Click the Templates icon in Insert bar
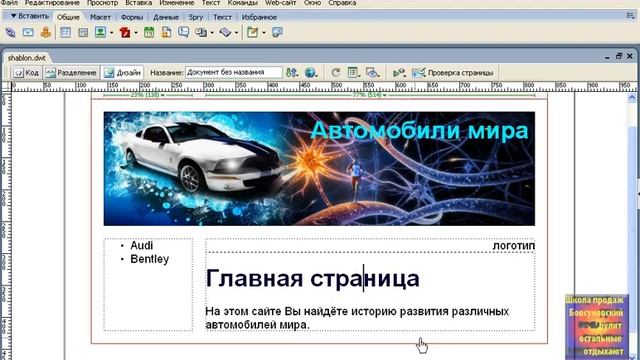The image size is (640, 360). pyautogui.click(x=253, y=32)
